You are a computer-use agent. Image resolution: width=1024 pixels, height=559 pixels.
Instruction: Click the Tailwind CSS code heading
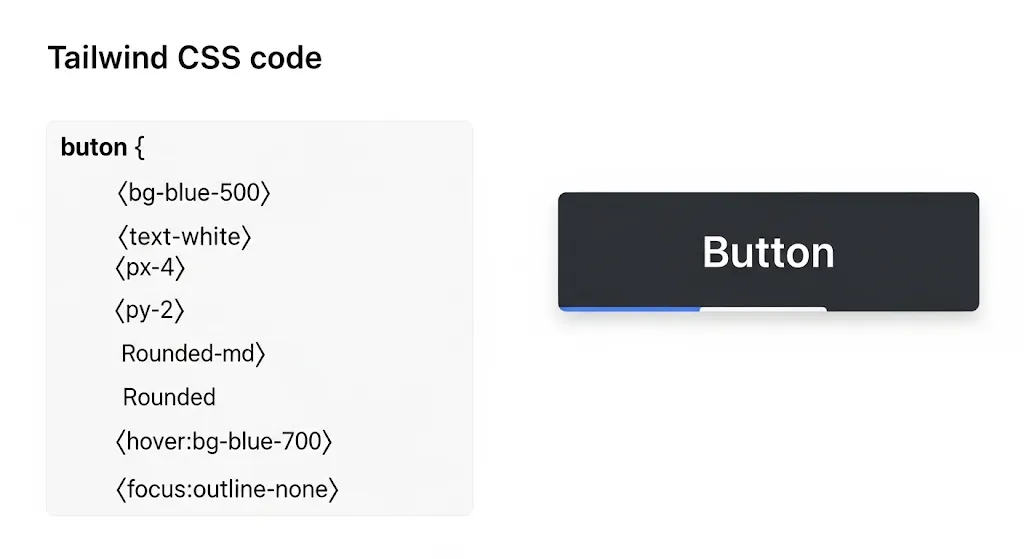(185, 57)
